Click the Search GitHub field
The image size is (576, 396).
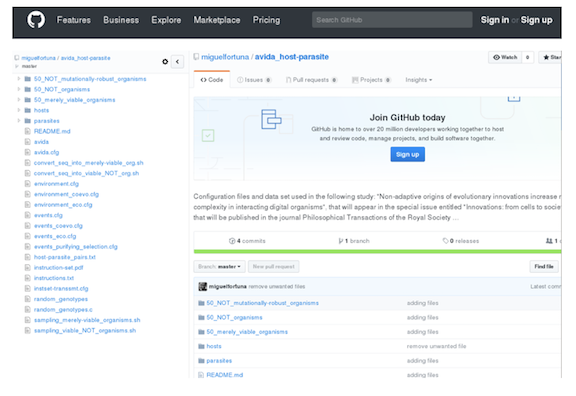tap(392, 20)
